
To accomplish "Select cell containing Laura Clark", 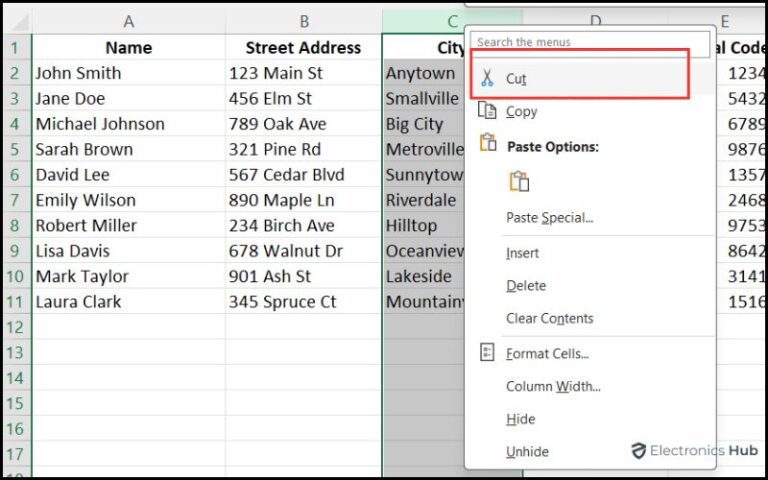I will point(128,302).
